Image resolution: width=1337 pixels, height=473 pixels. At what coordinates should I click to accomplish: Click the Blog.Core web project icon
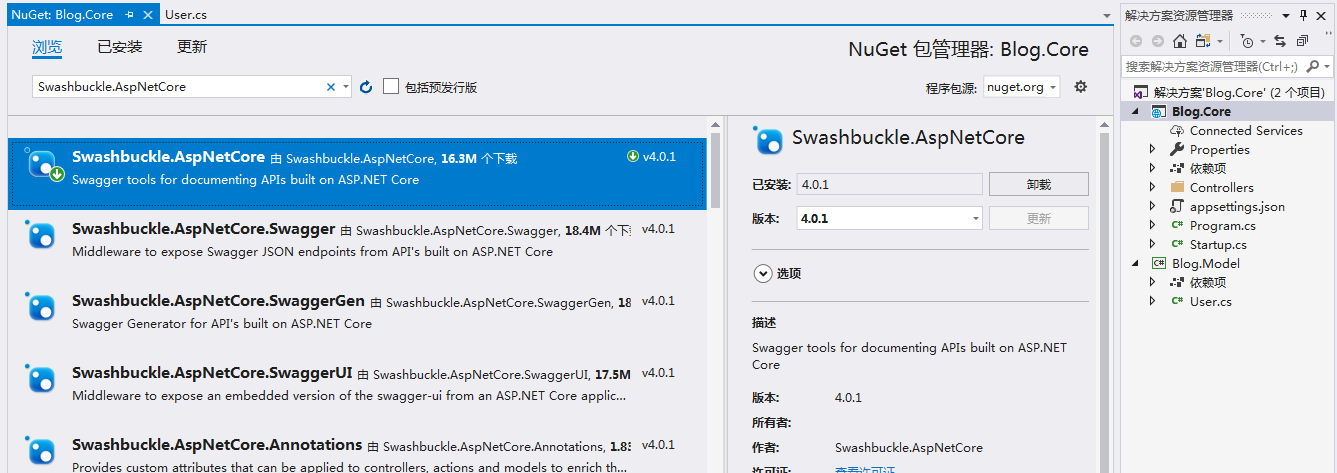point(1159,112)
